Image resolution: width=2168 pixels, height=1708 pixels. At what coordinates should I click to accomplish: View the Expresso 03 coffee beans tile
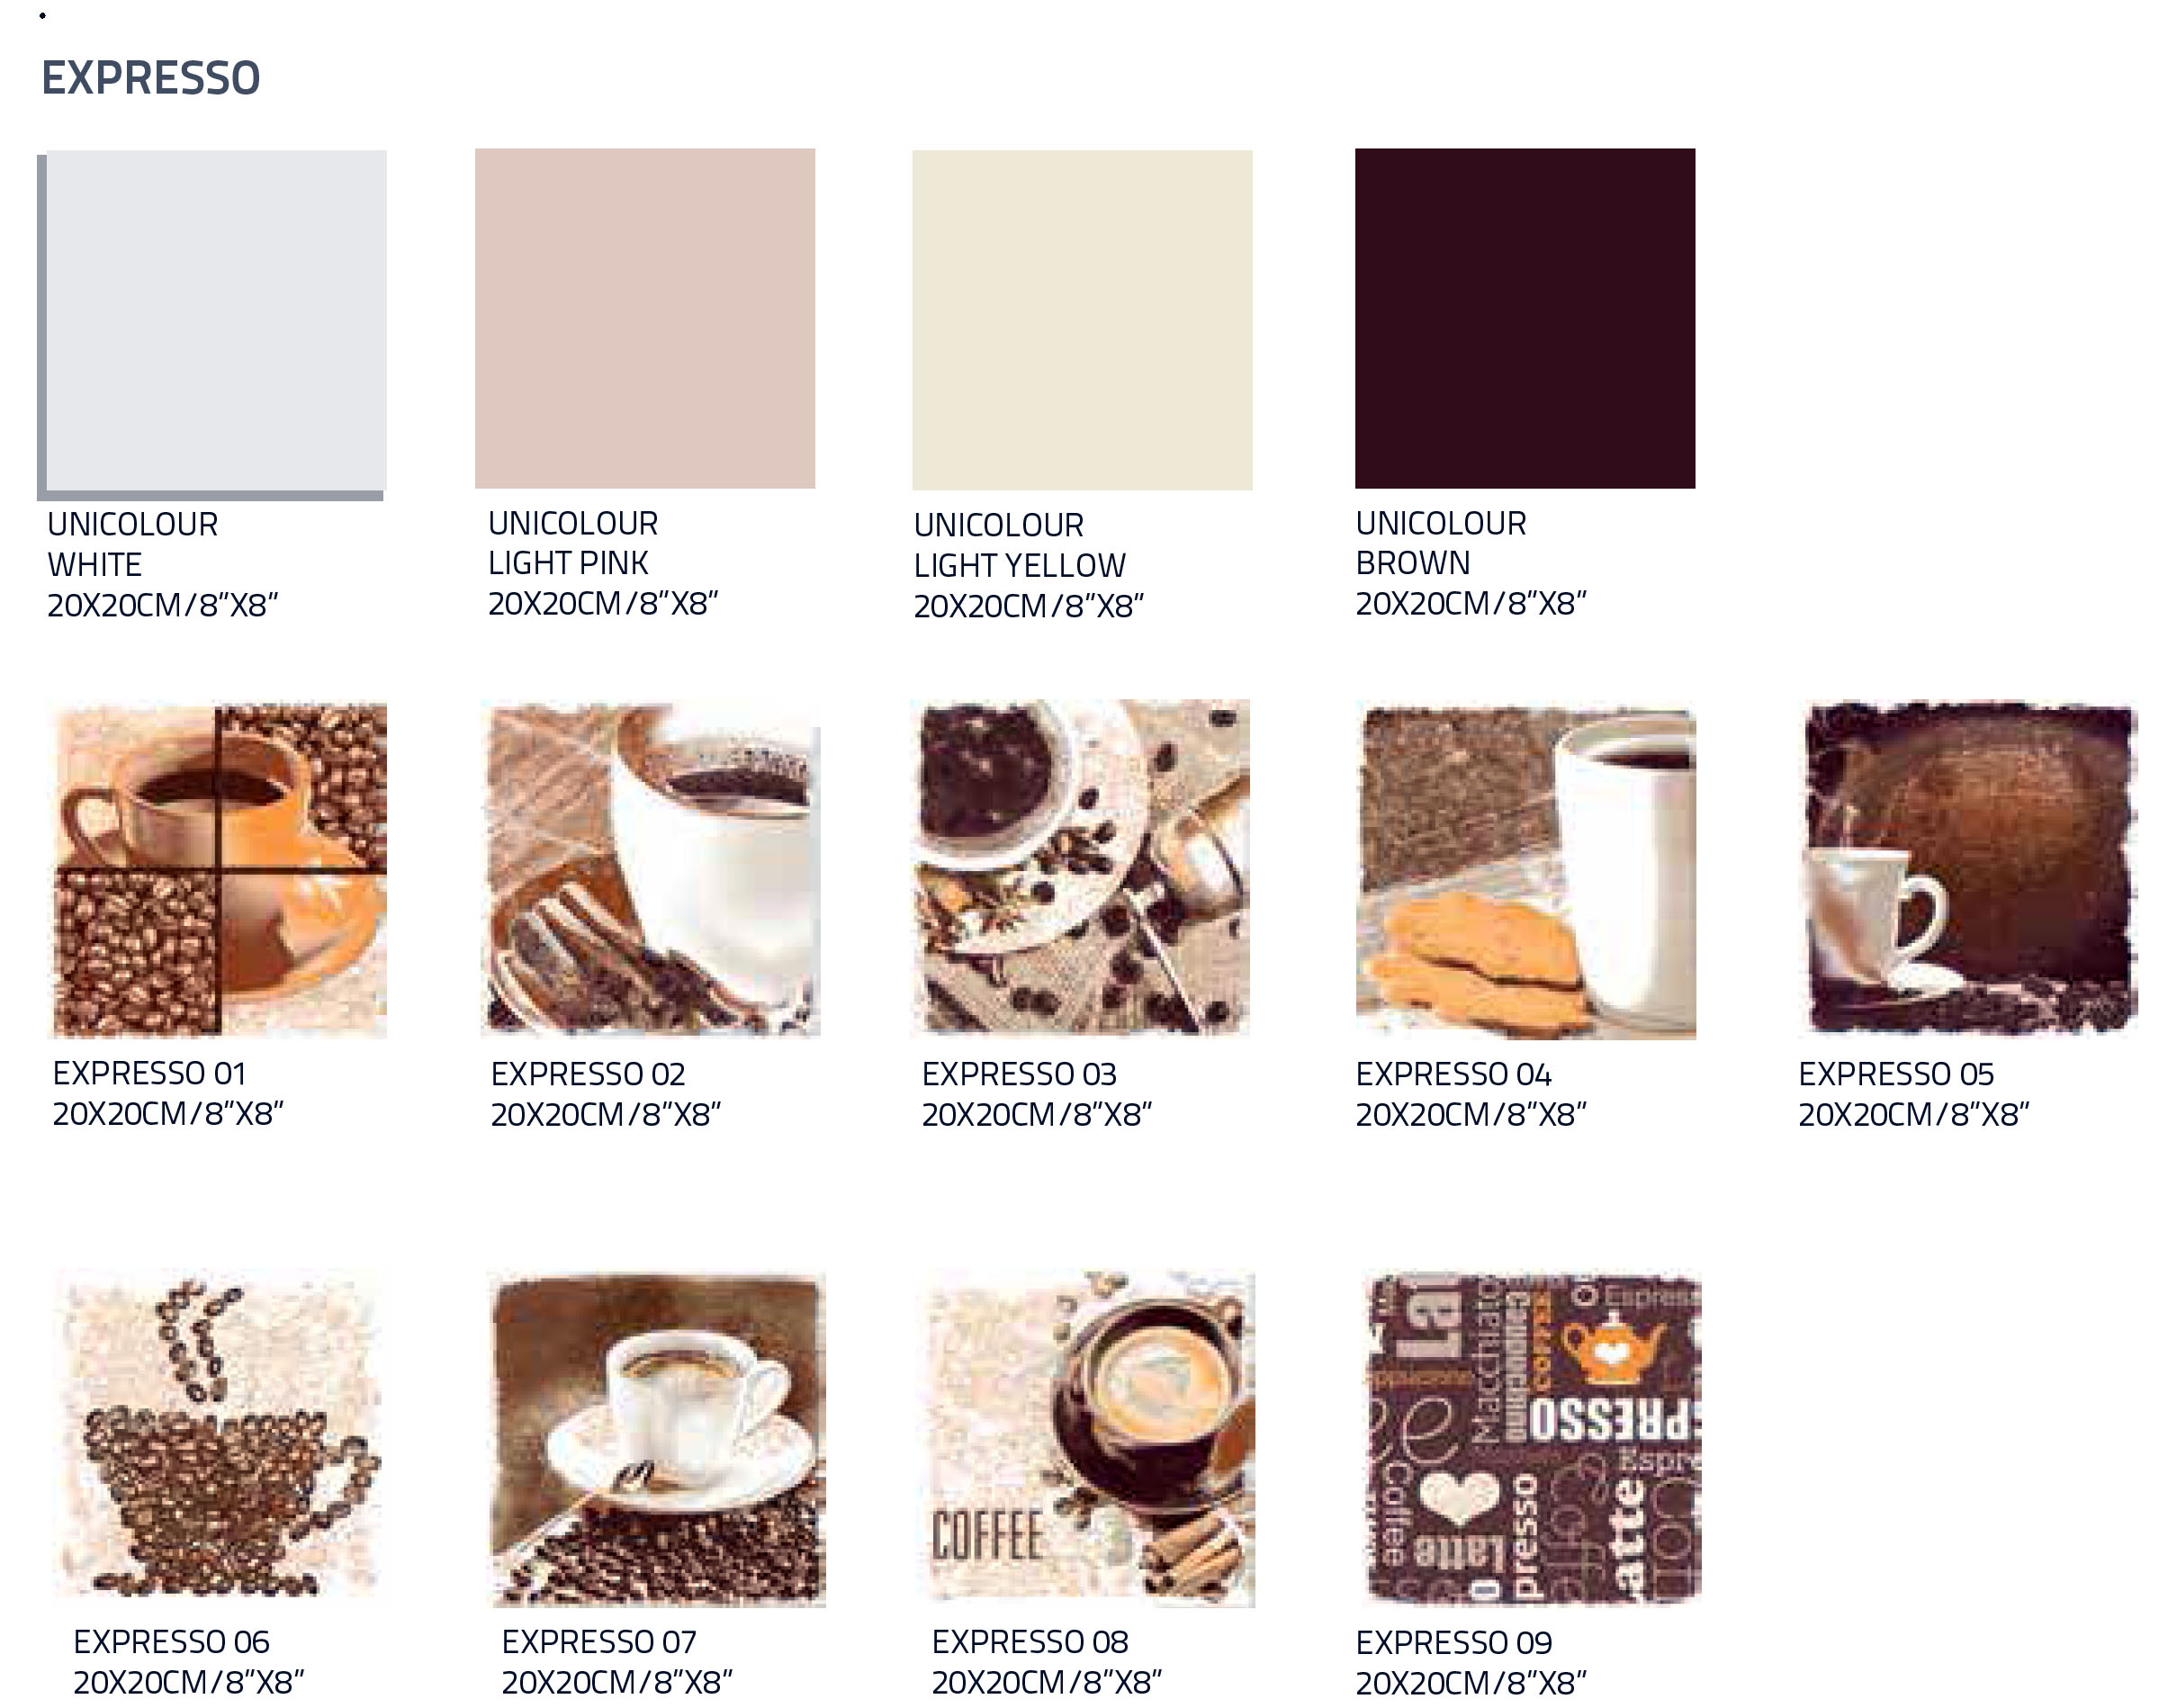pos(1081,867)
